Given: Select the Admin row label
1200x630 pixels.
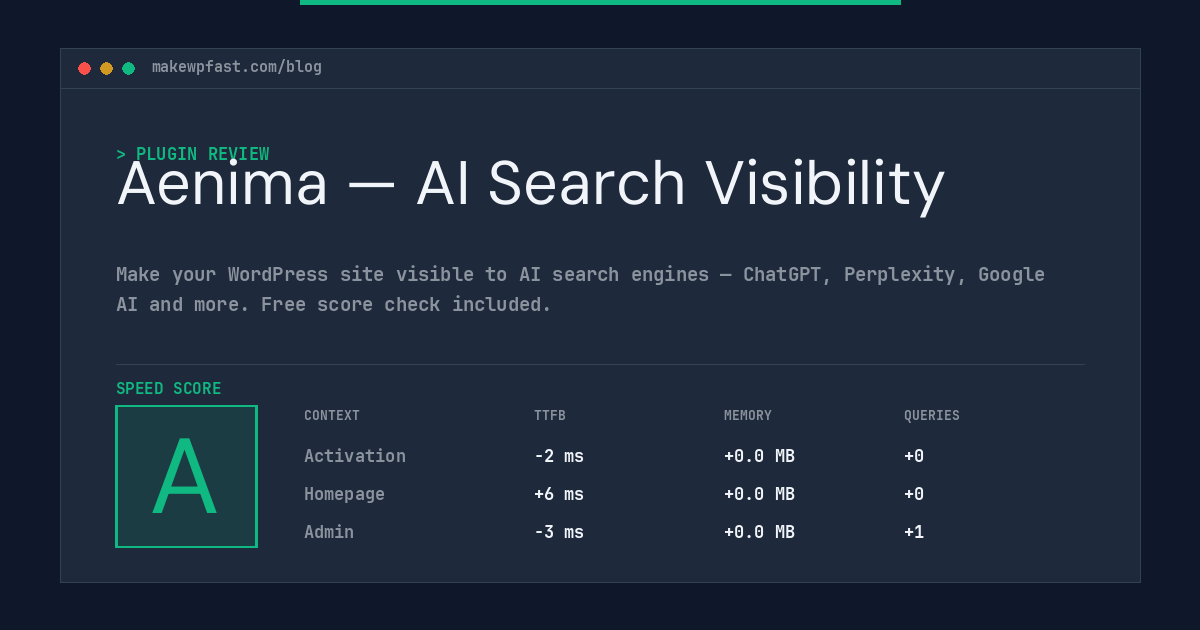Looking at the screenshot, I should point(329,532).
